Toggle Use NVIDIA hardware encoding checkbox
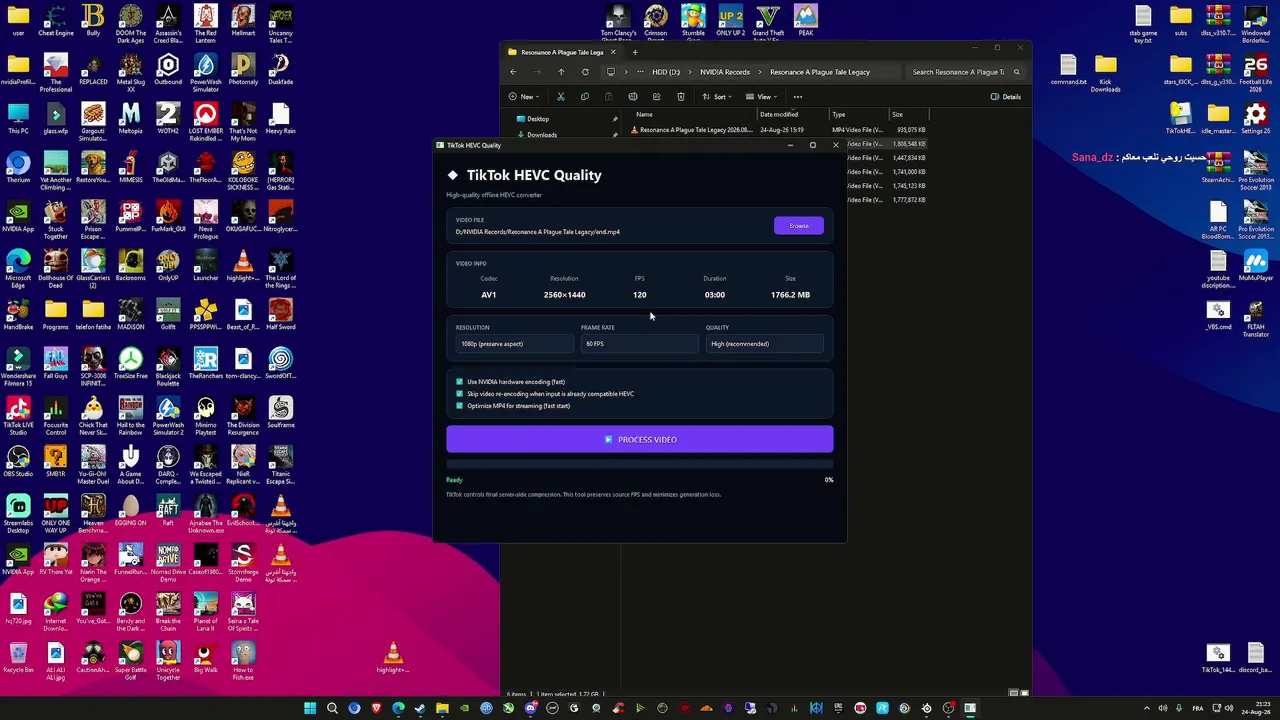This screenshot has height=720, width=1280. 460,382
